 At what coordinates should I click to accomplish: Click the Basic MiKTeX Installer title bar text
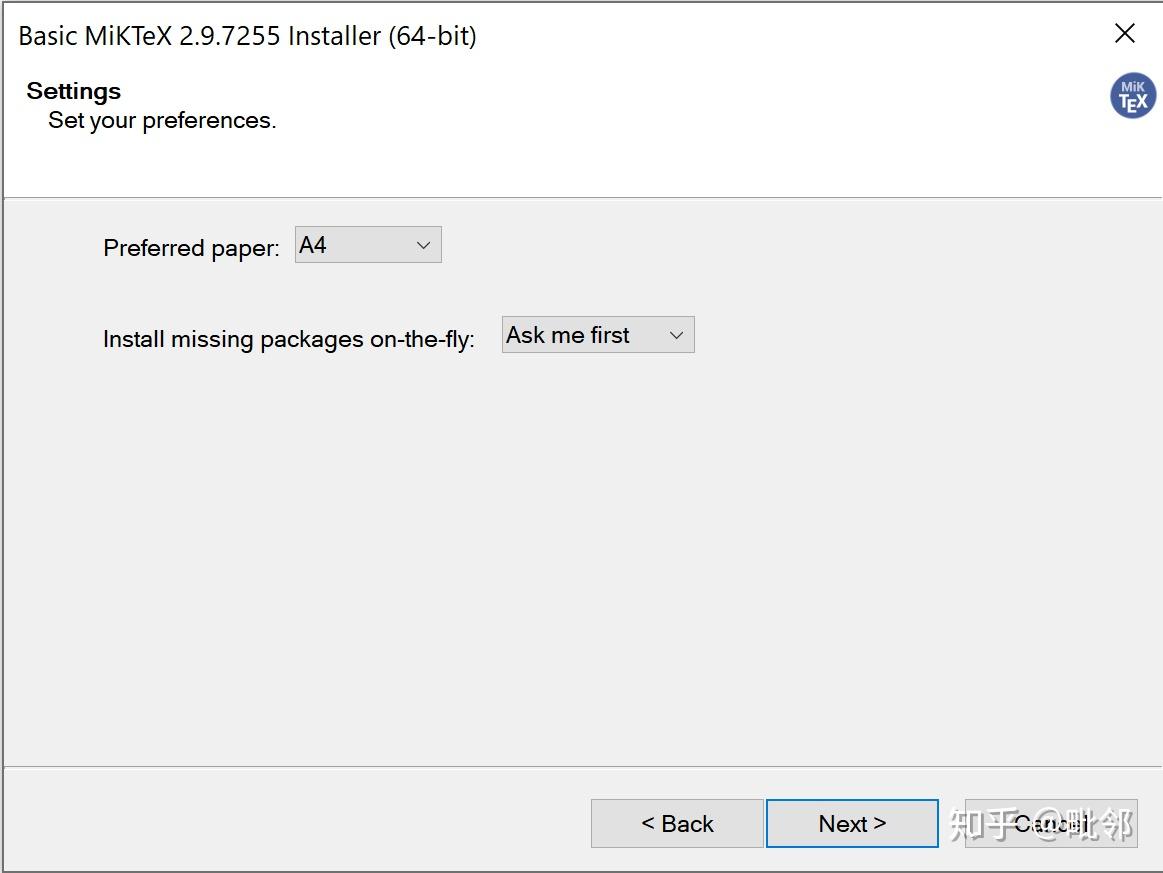click(x=247, y=36)
